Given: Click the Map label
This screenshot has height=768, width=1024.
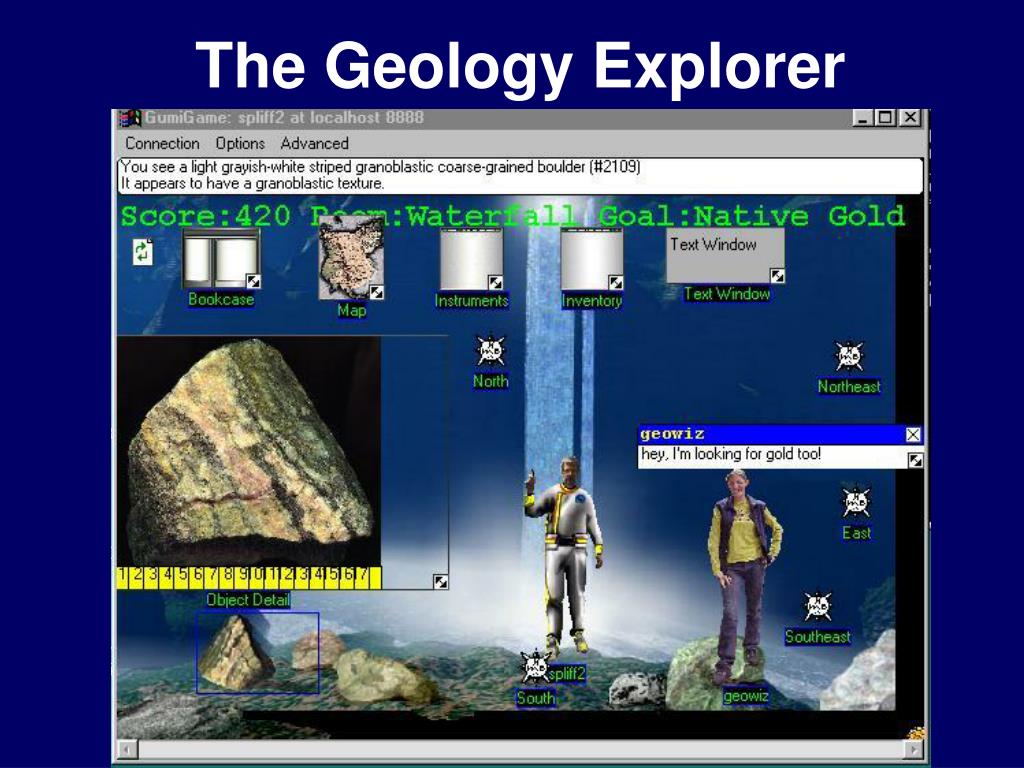Looking at the screenshot, I should click(351, 310).
